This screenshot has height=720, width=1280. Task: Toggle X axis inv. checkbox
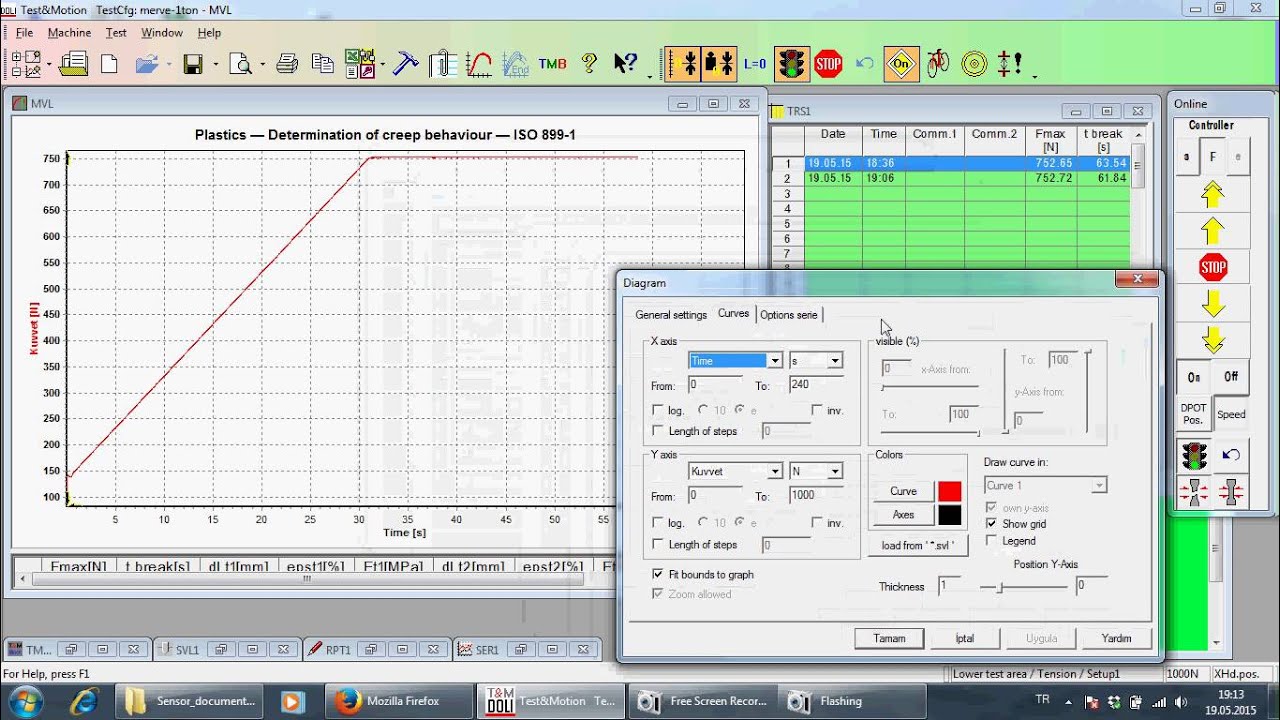point(817,410)
